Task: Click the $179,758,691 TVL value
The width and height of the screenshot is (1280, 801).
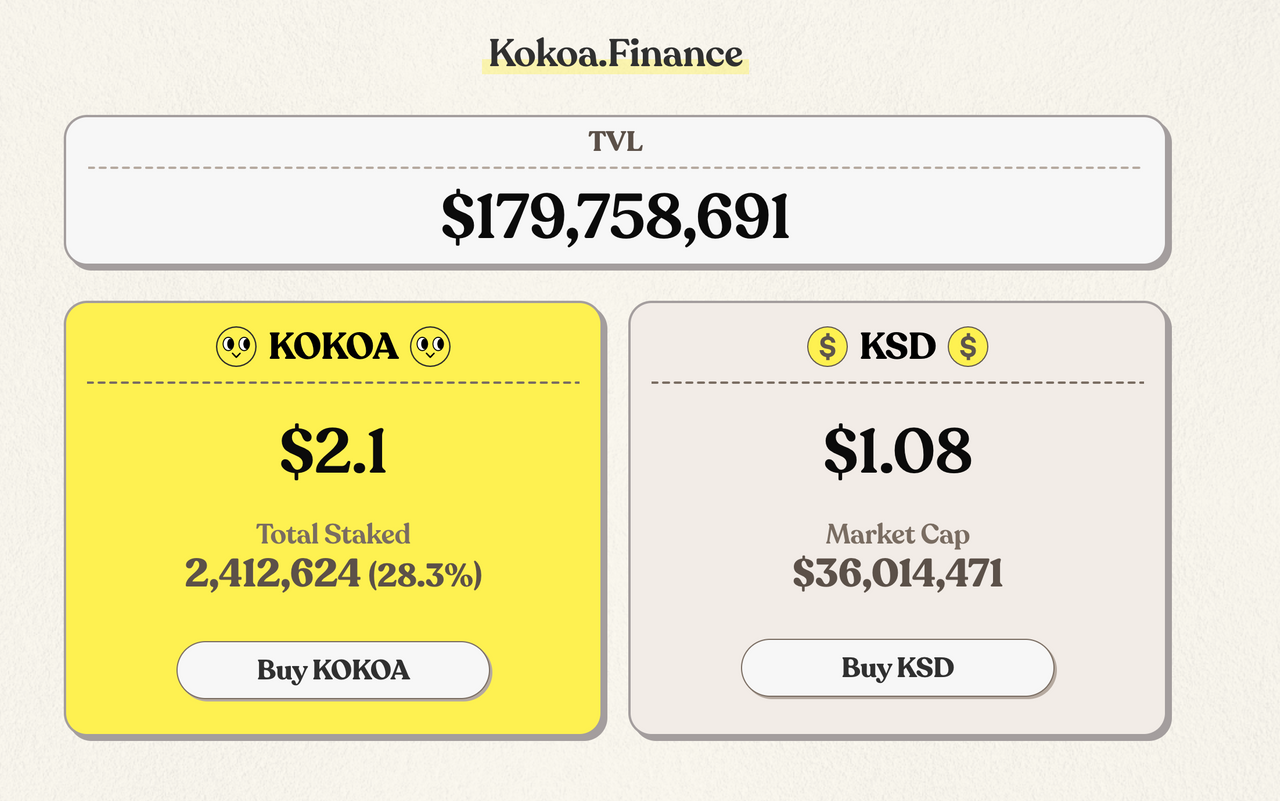Action: pyautogui.click(x=615, y=217)
